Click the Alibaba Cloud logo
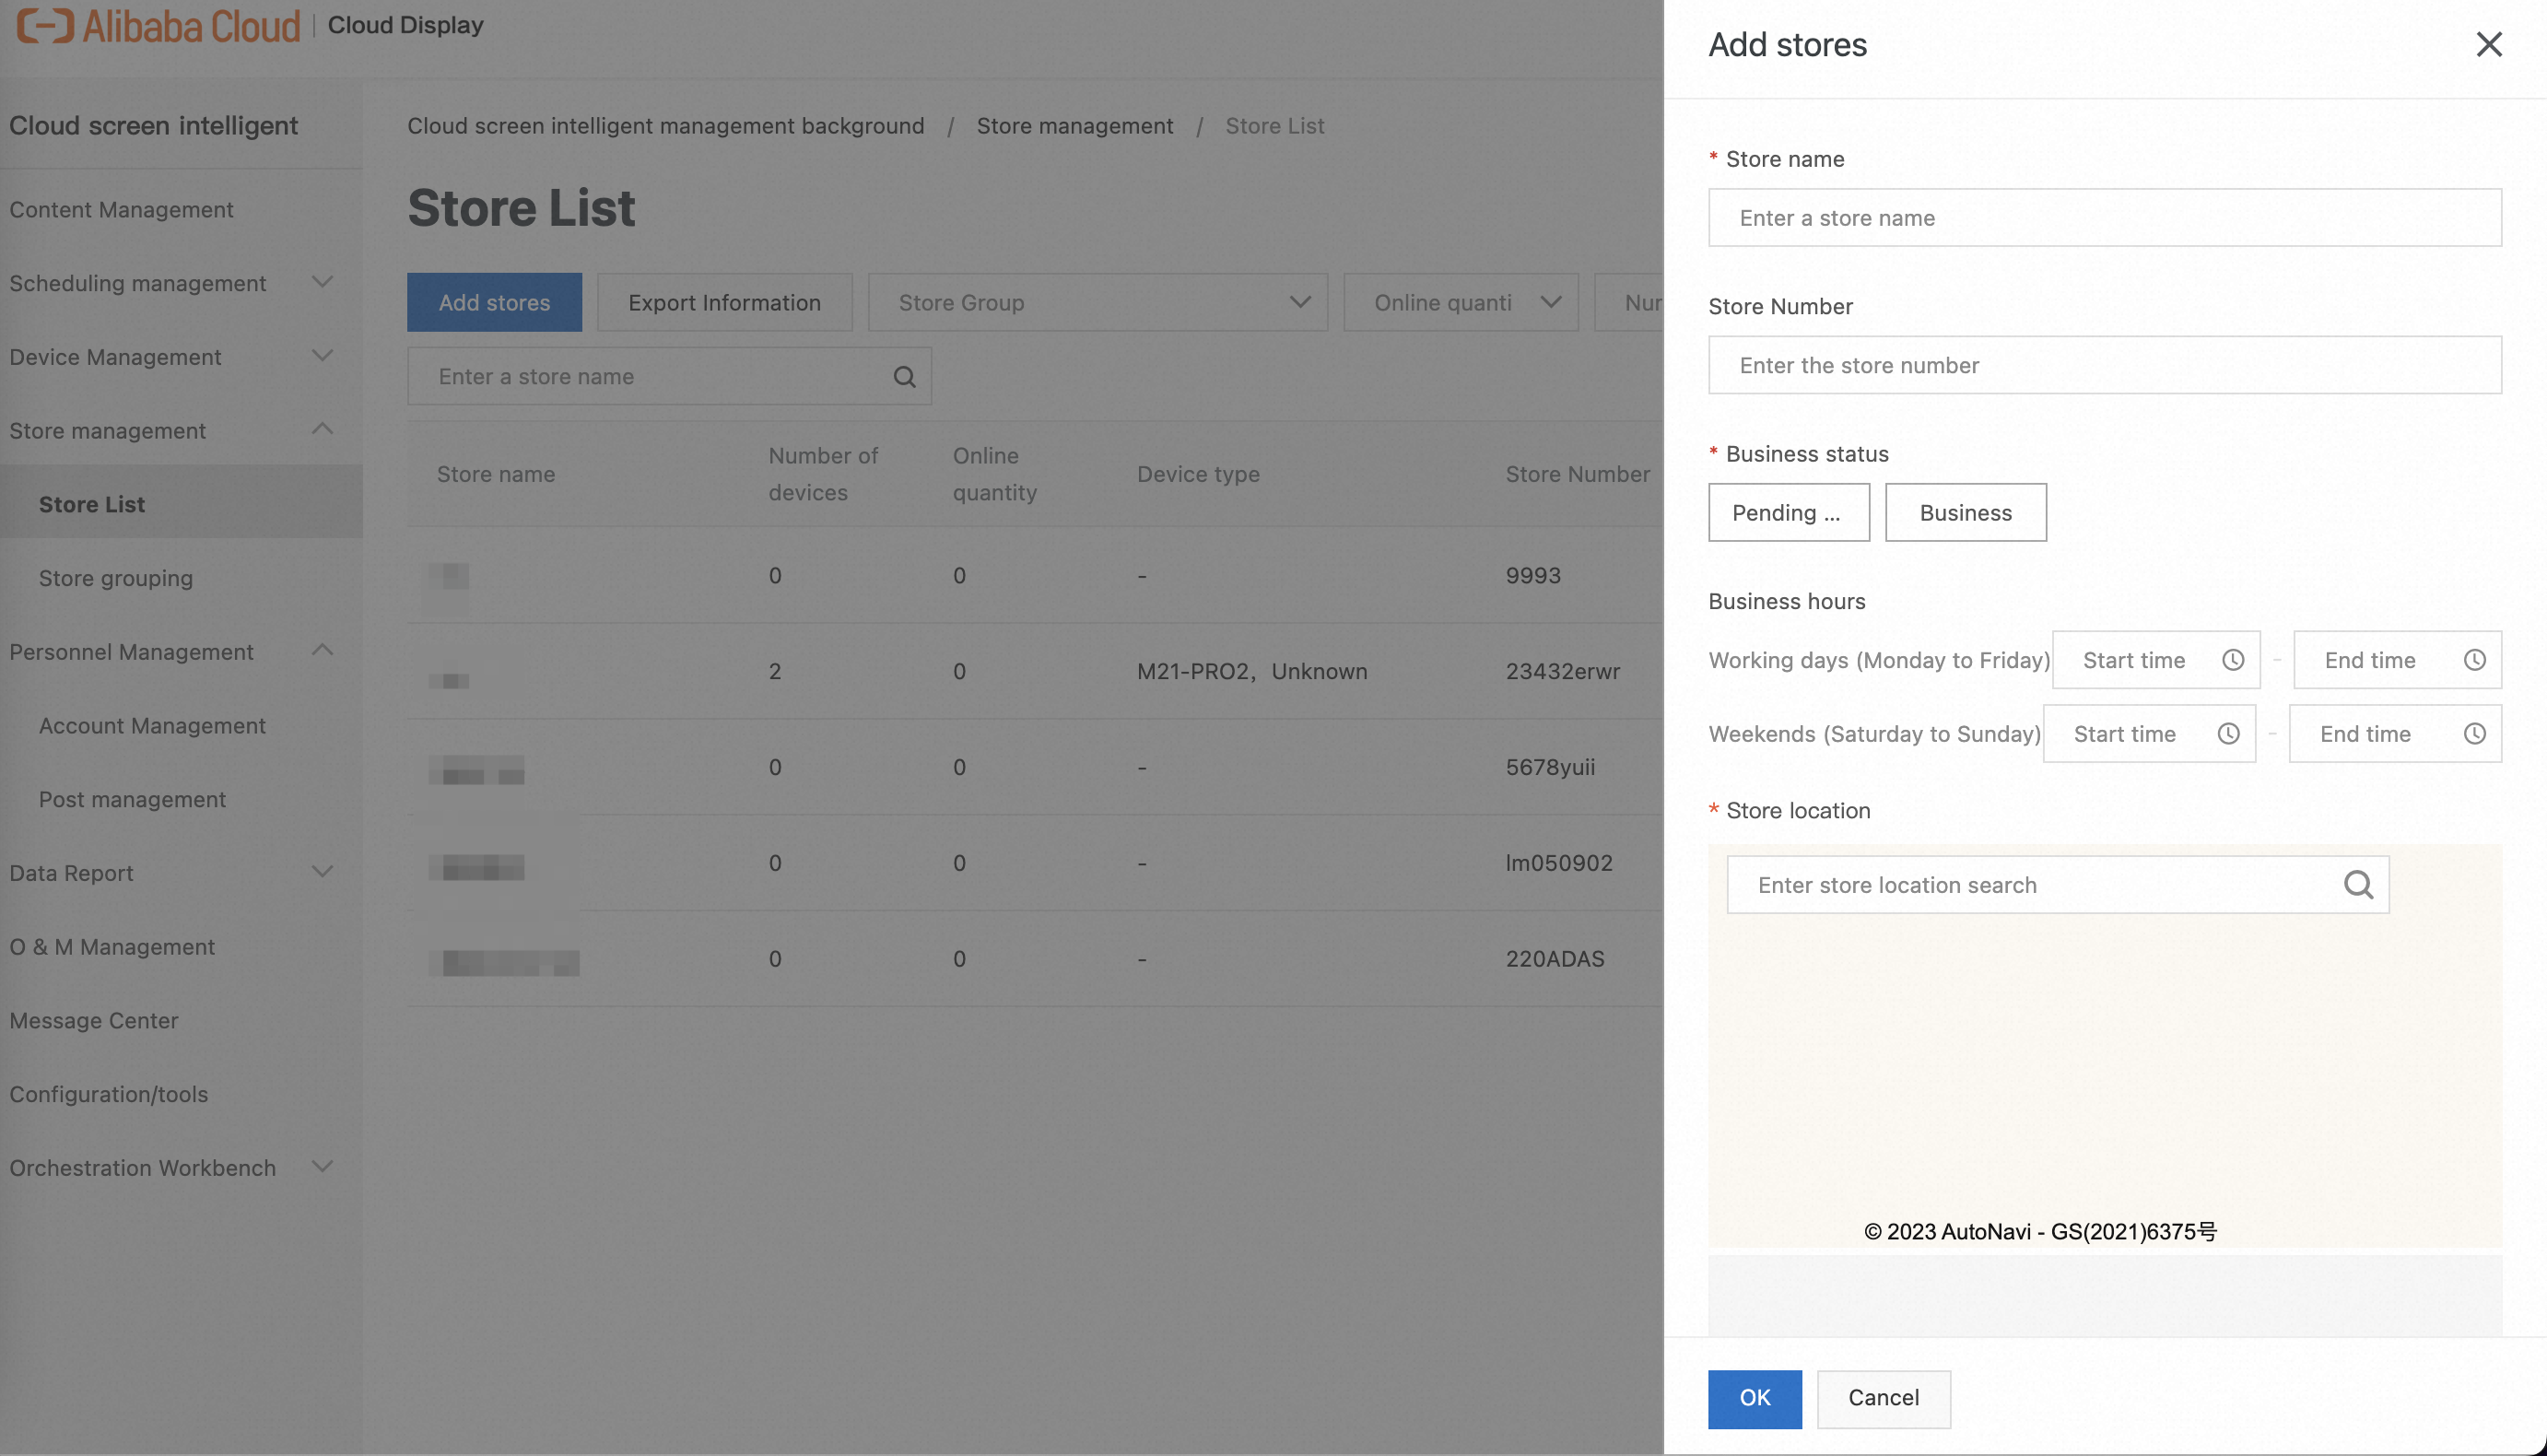This screenshot has height=1456, width=2547. (158, 25)
